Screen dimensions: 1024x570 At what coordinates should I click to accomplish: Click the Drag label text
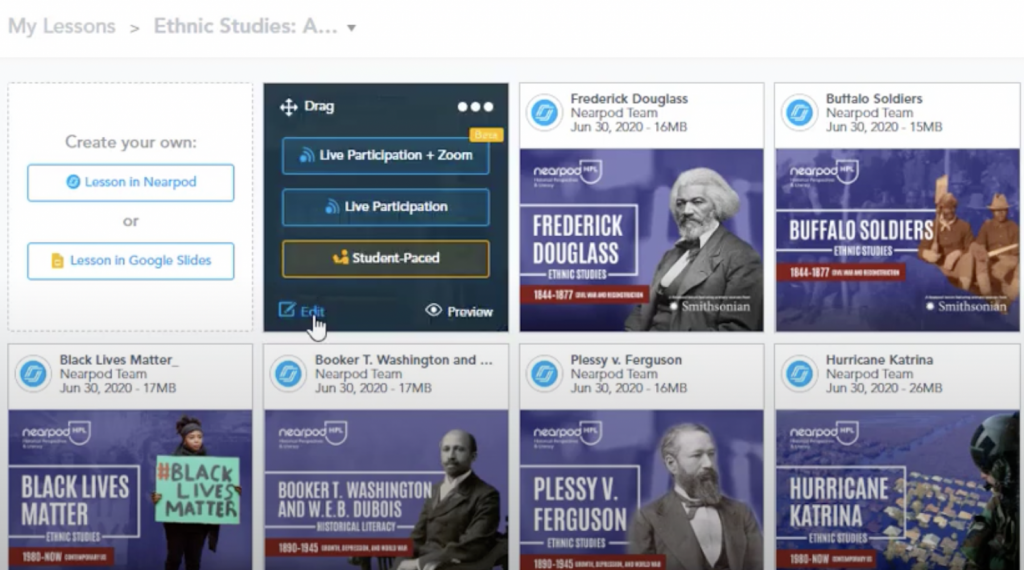tap(319, 106)
